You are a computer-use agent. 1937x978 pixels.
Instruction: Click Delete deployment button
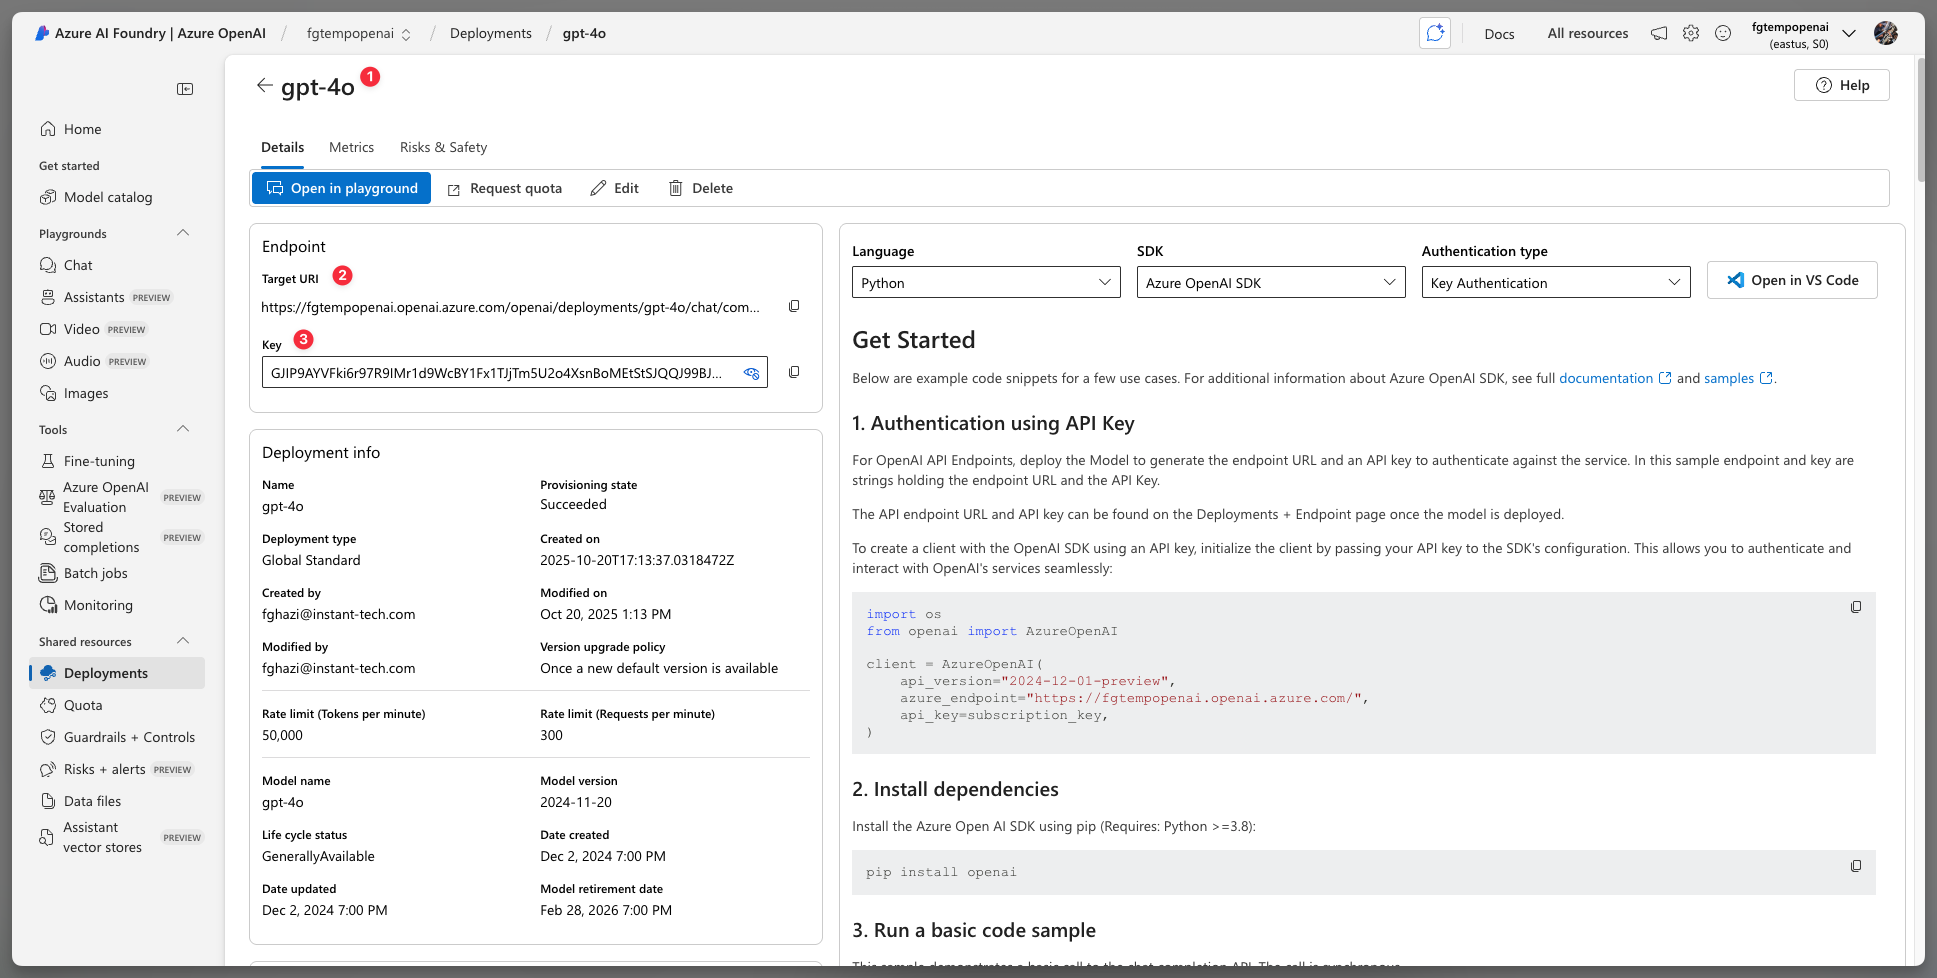[701, 188]
